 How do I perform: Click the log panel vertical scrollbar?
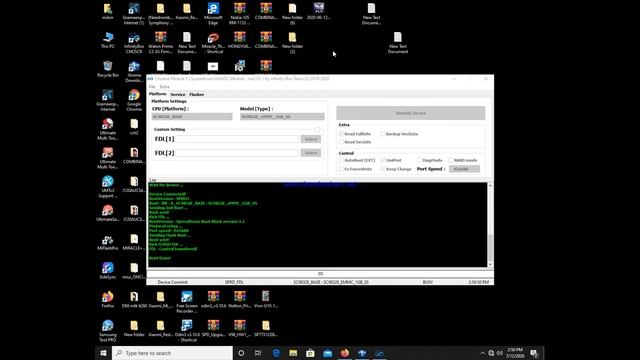click(x=490, y=247)
